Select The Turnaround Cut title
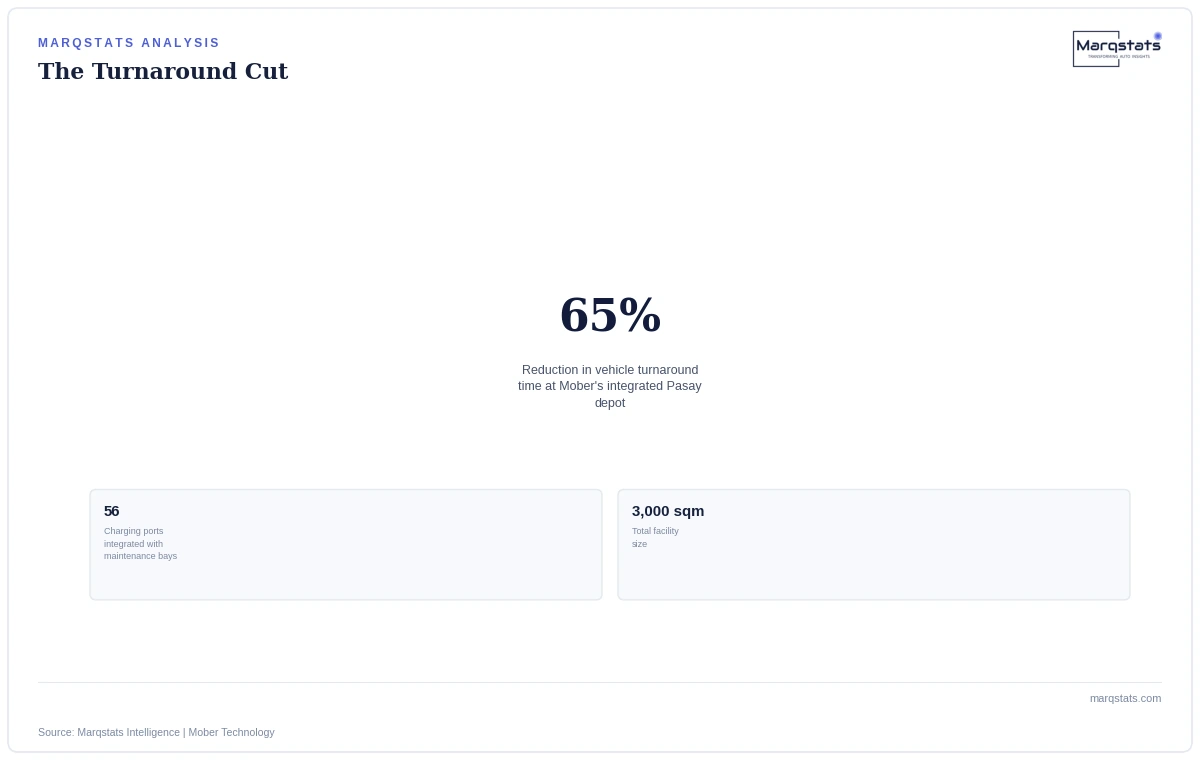The height and width of the screenshot is (760, 1200). tap(163, 71)
